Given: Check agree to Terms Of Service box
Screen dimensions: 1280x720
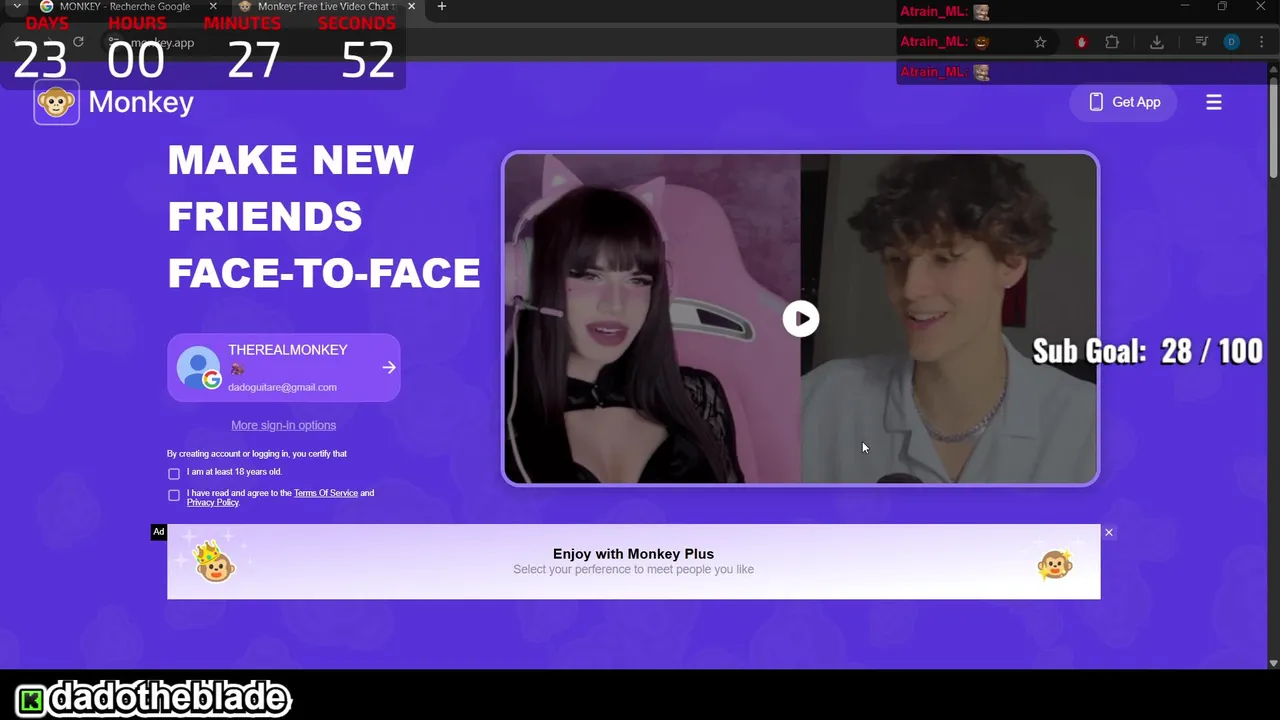Looking at the screenshot, I should [174, 495].
